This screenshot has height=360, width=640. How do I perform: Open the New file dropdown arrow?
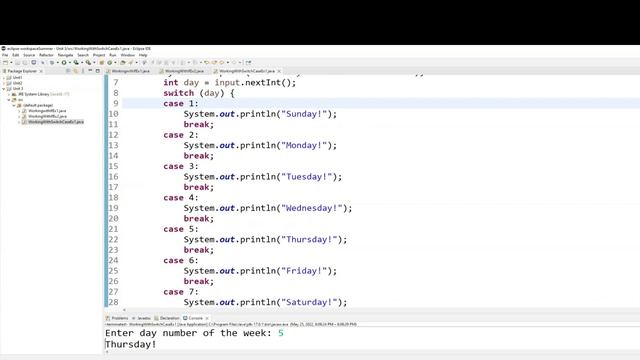(11, 62)
